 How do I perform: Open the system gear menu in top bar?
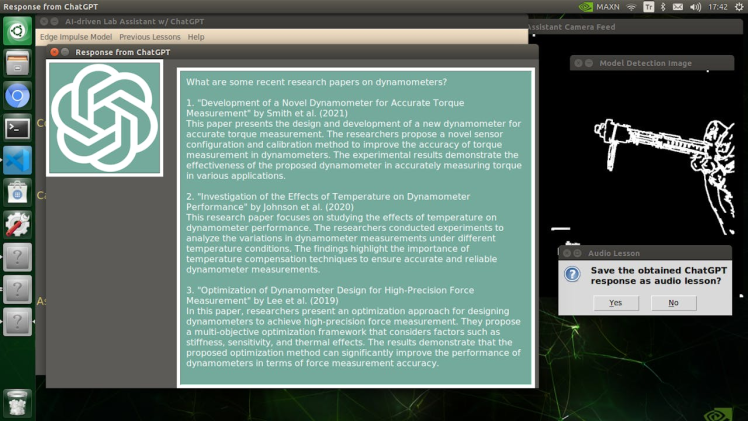739,7
